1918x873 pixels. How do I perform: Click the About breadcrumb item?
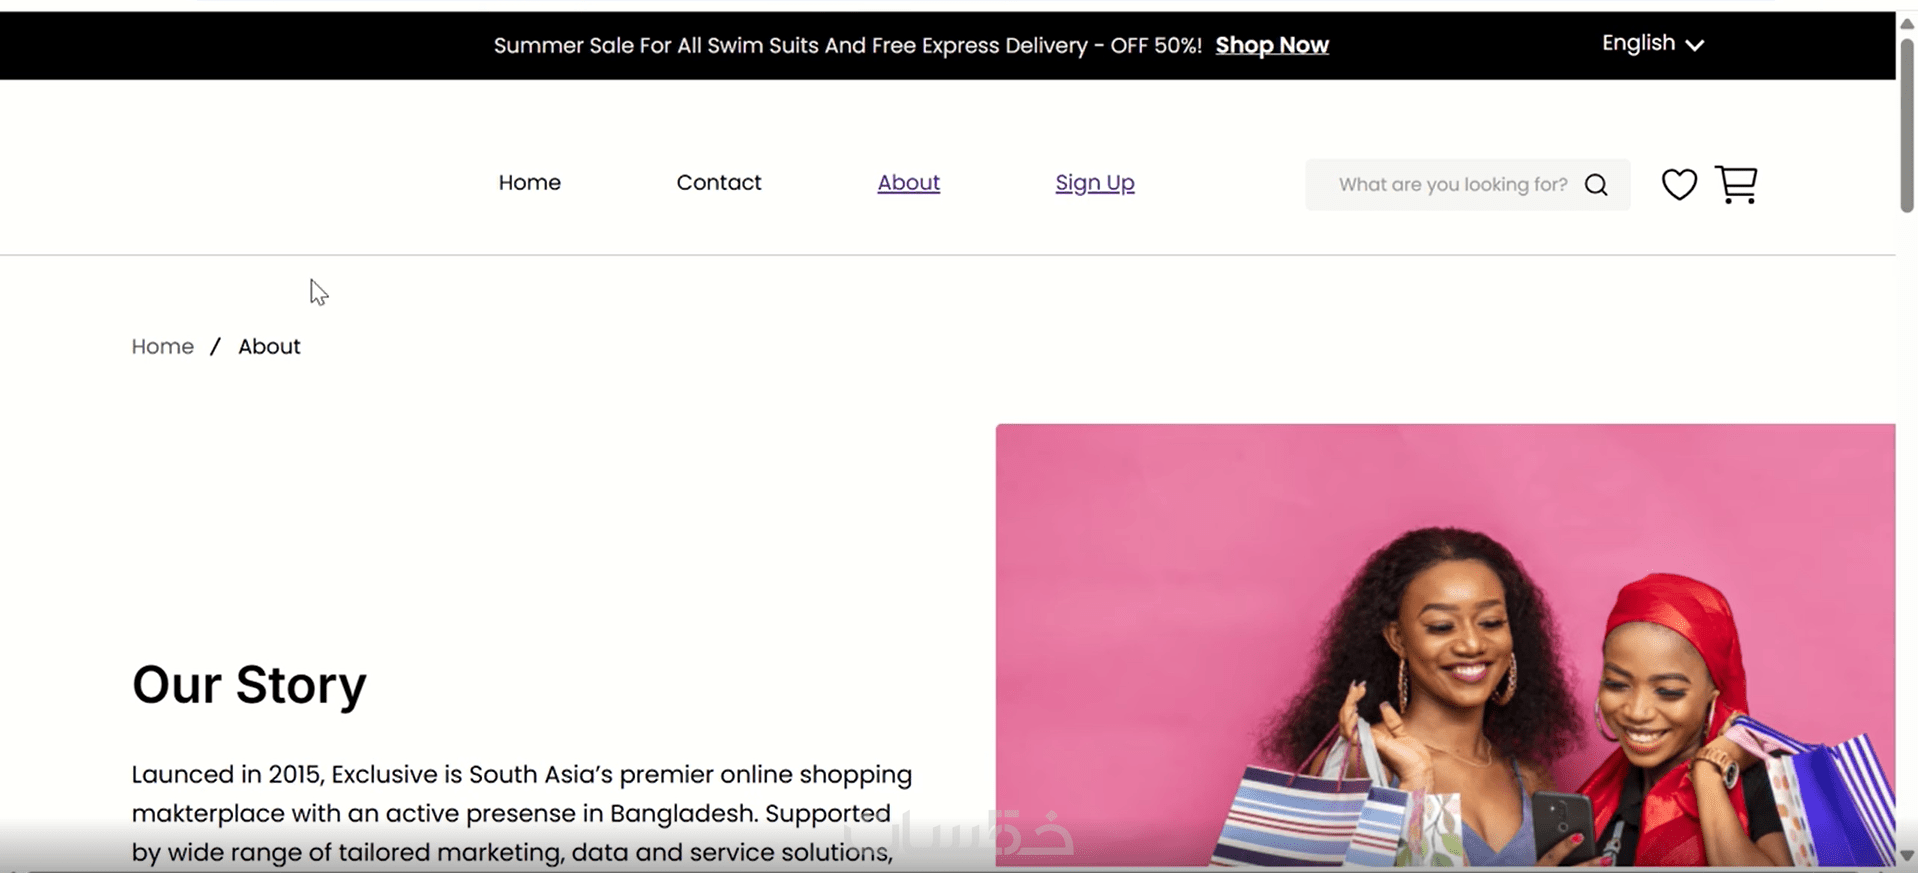click(269, 347)
